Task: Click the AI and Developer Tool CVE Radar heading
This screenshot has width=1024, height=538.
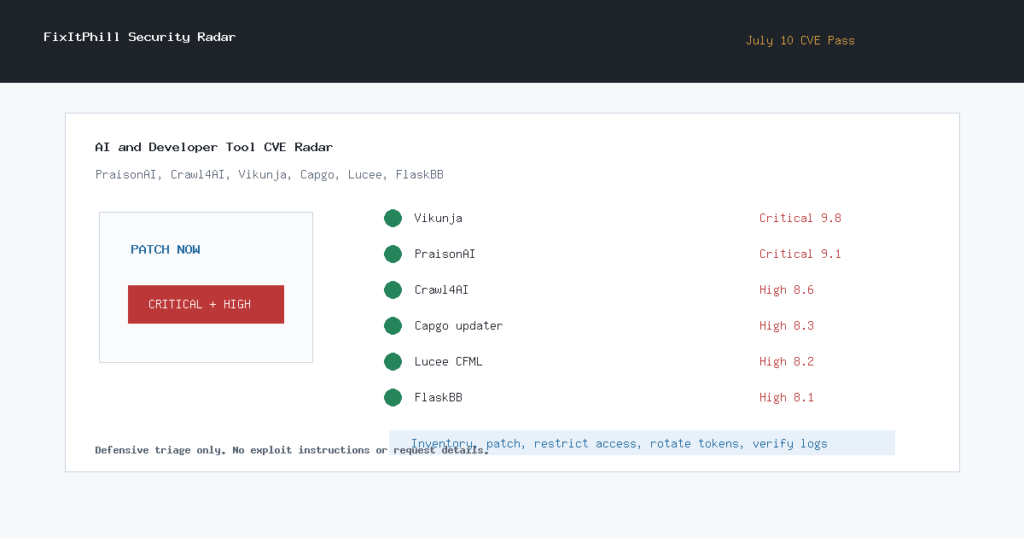Action: (x=214, y=147)
